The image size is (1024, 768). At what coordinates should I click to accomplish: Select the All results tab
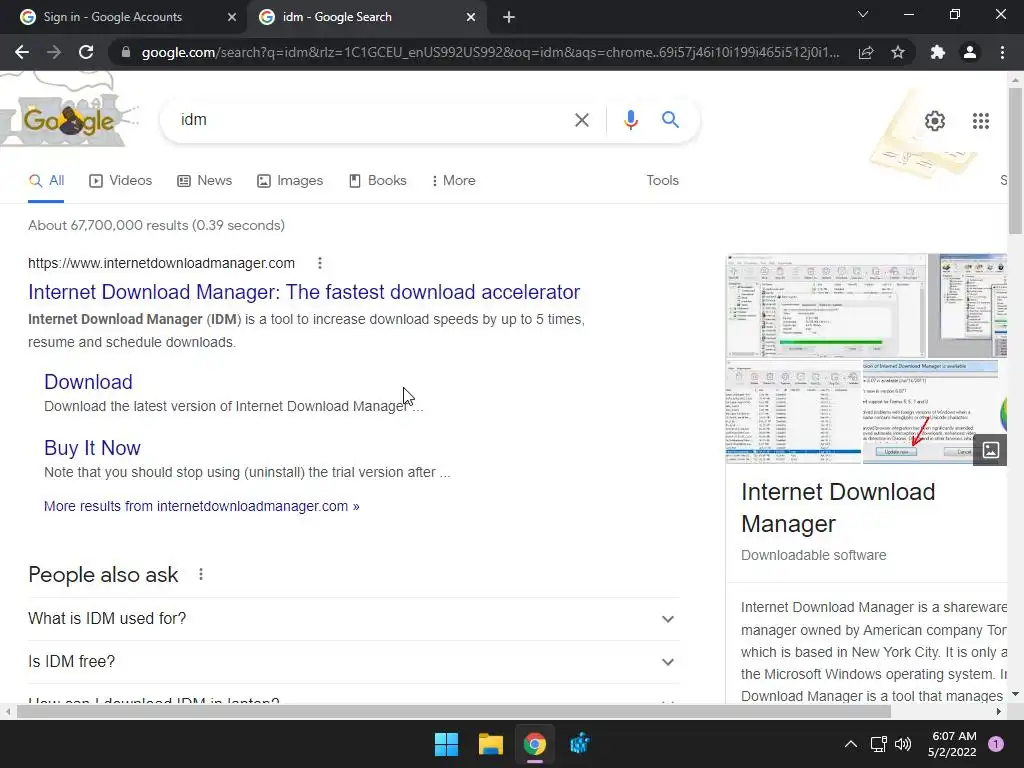click(x=46, y=181)
